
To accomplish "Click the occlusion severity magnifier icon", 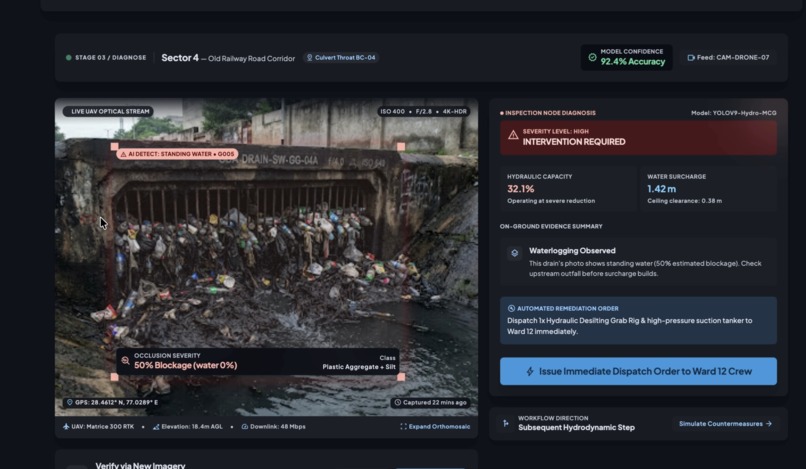I will pyautogui.click(x=125, y=360).
